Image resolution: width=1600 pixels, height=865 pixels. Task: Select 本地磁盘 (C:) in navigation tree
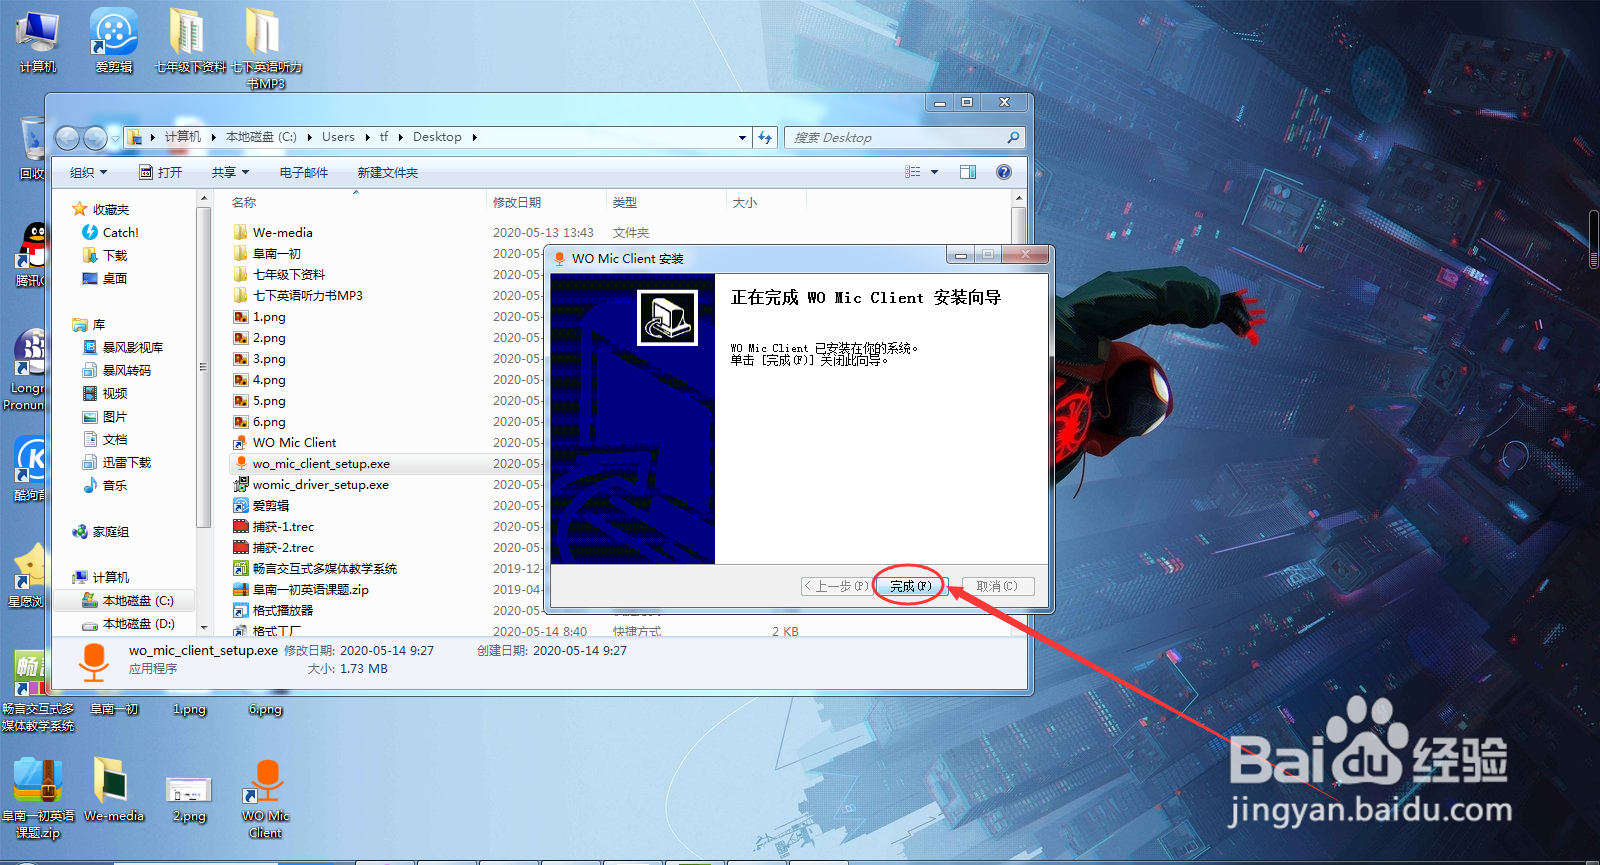pyautogui.click(x=128, y=600)
